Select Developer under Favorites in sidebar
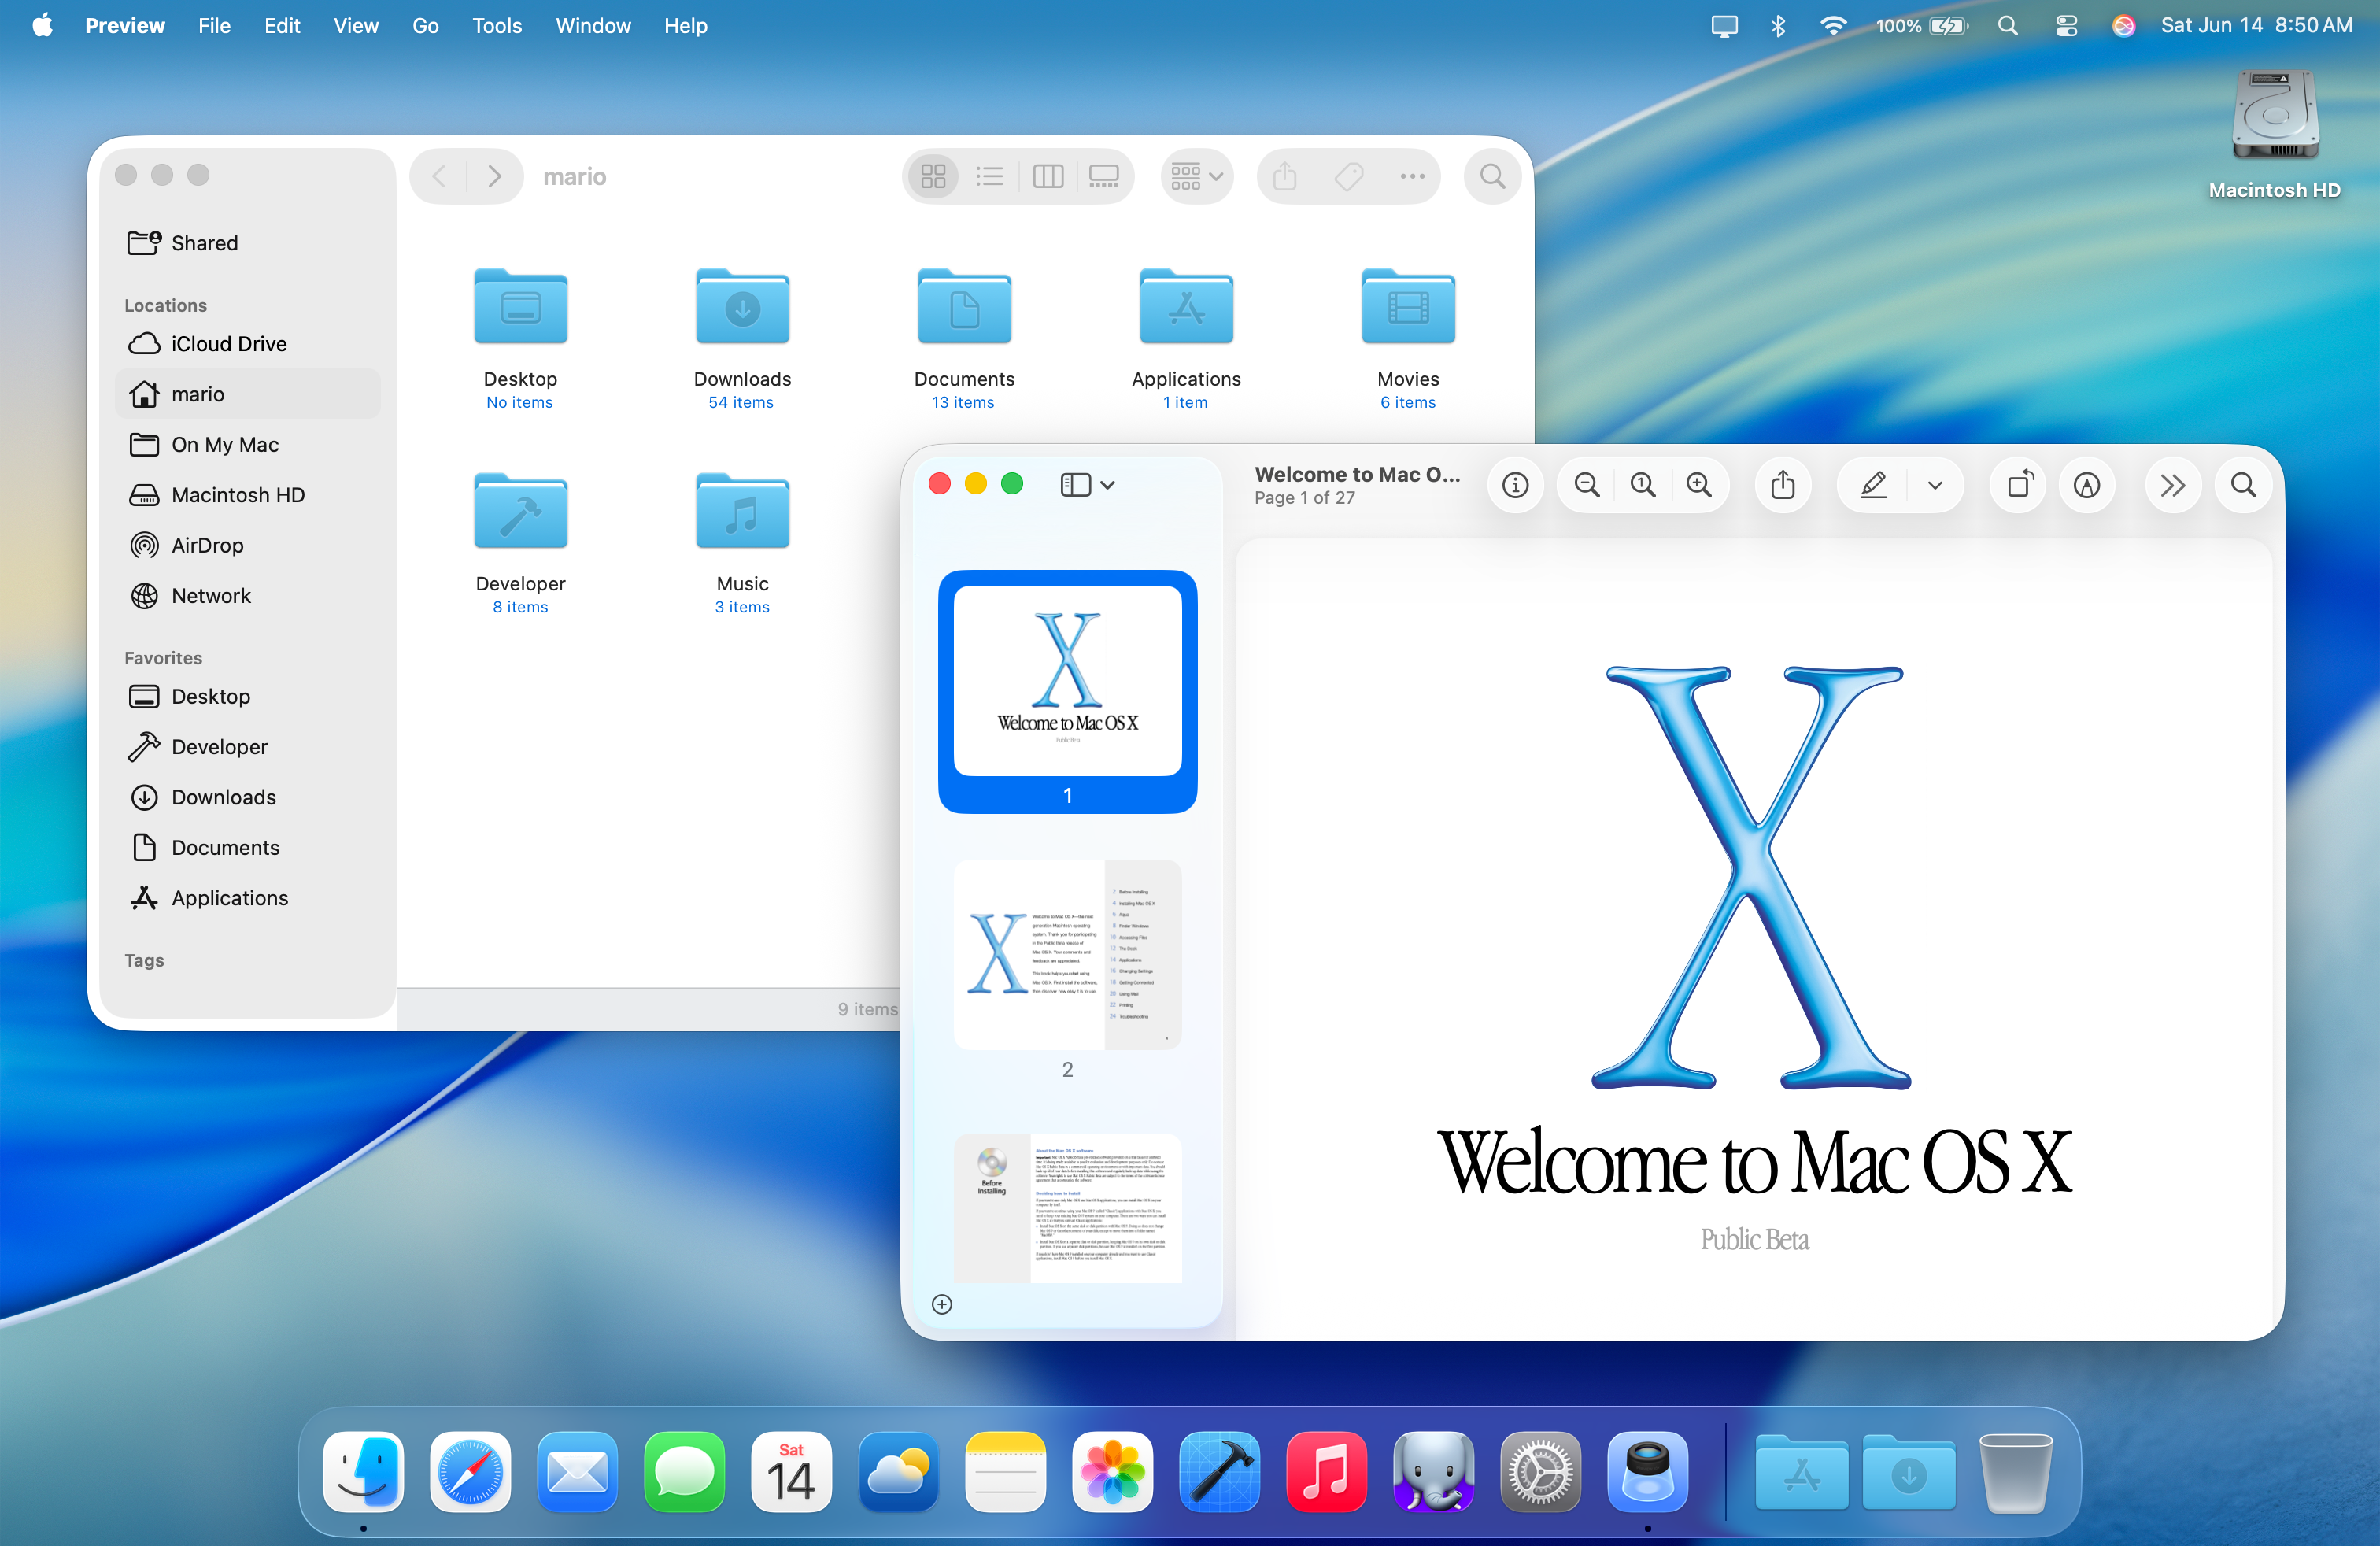Screen dimensions: 2380x1546 coord(247,747)
